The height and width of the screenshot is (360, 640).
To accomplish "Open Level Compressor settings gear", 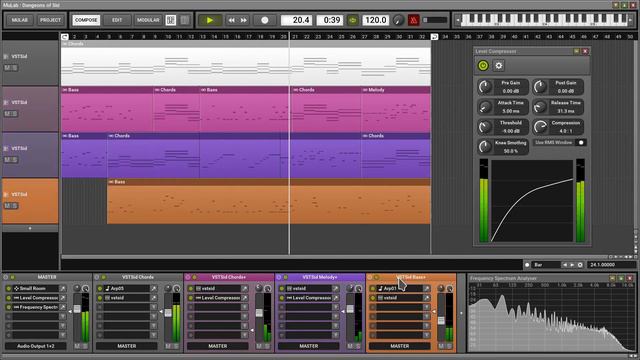I will point(499,65).
